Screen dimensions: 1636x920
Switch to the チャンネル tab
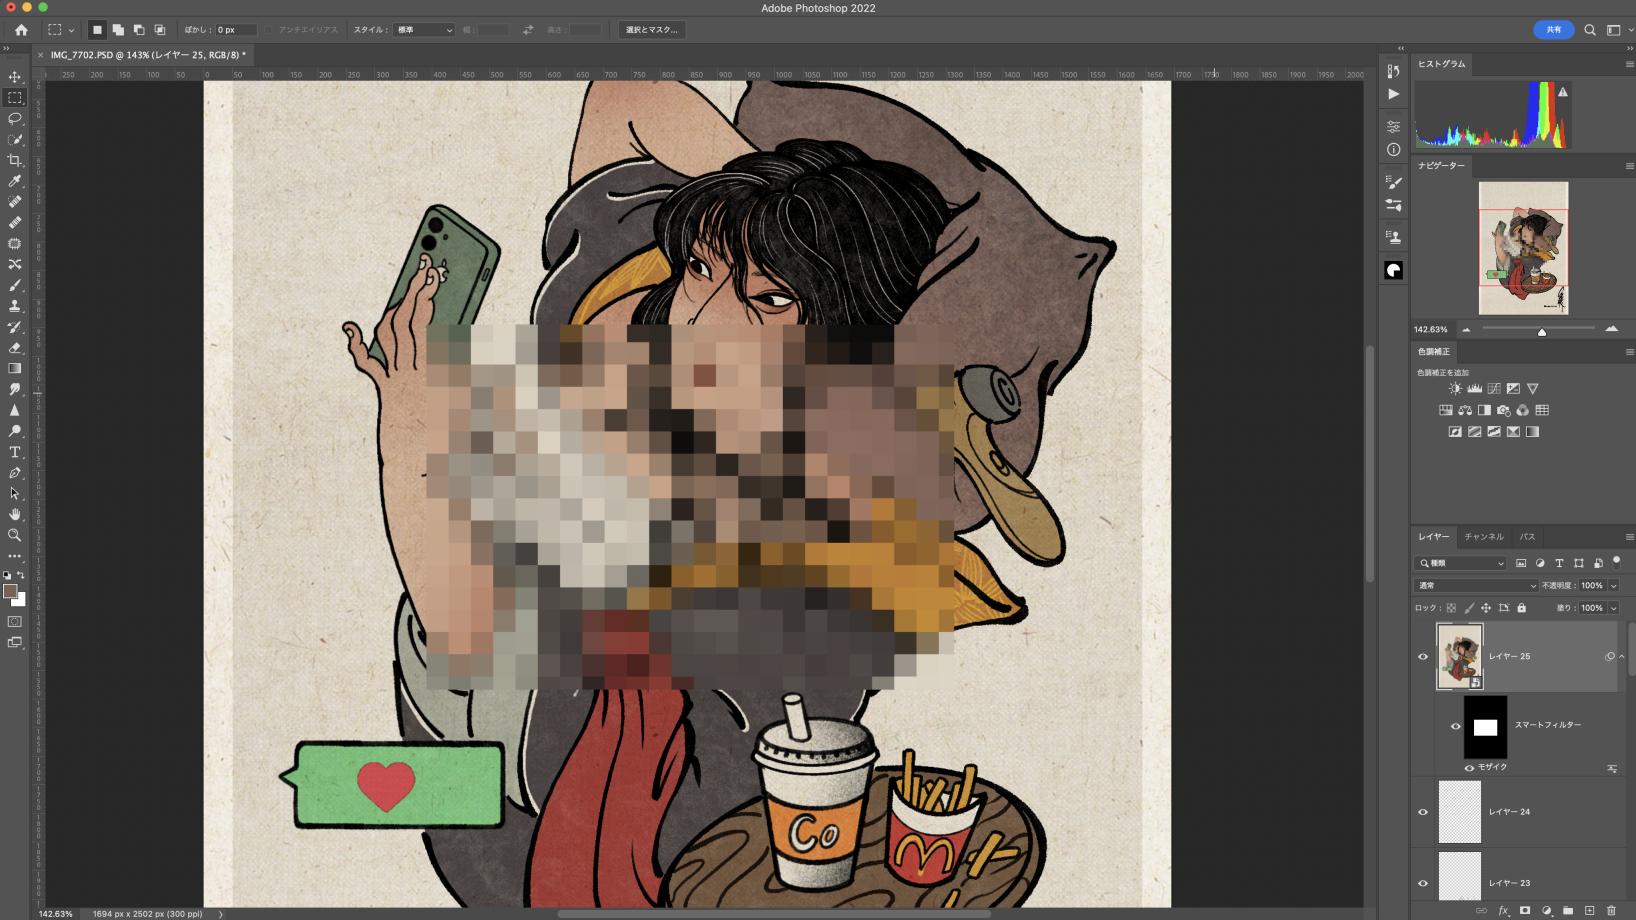pos(1484,537)
